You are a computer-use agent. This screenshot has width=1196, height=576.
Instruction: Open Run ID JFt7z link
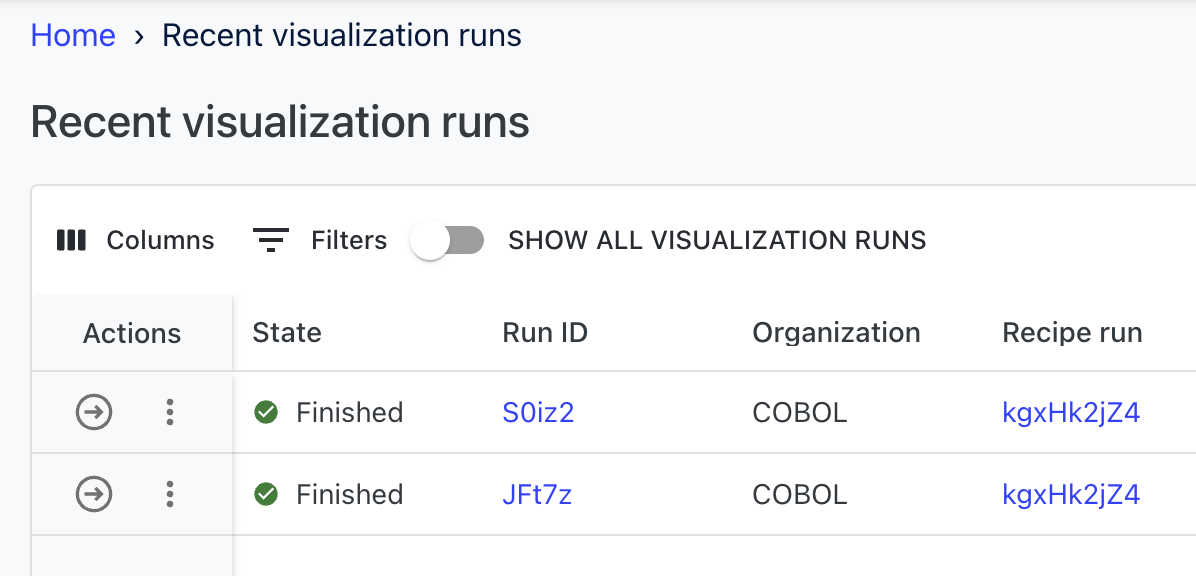click(x=537, y=494)
